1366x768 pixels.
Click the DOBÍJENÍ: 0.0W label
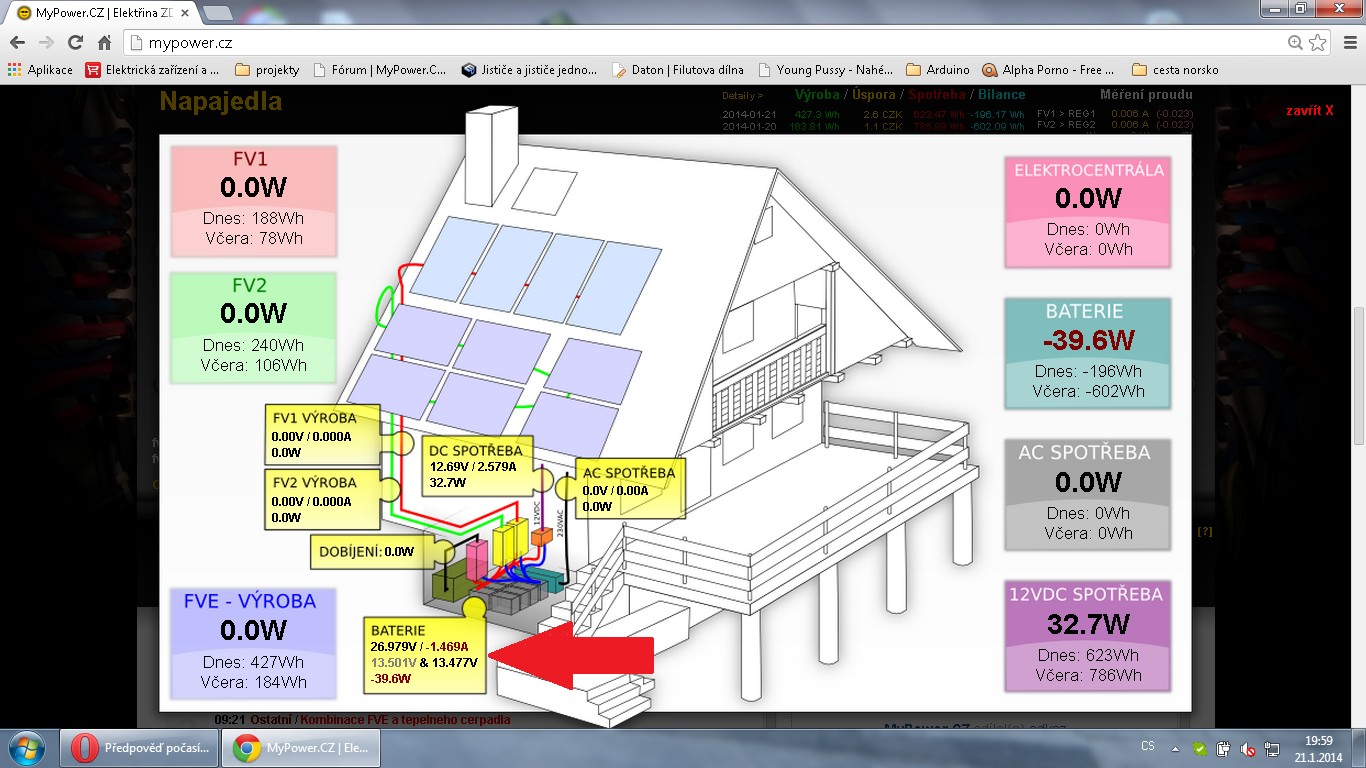pyautogui.click(x=373, y=551)
